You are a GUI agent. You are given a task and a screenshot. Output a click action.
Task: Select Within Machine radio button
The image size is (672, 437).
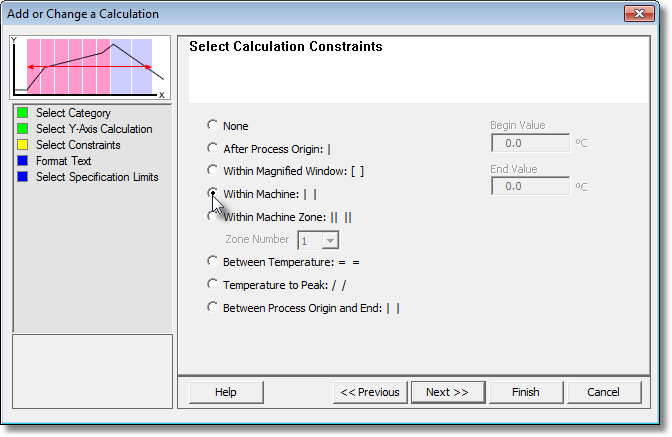pos(213,193)
